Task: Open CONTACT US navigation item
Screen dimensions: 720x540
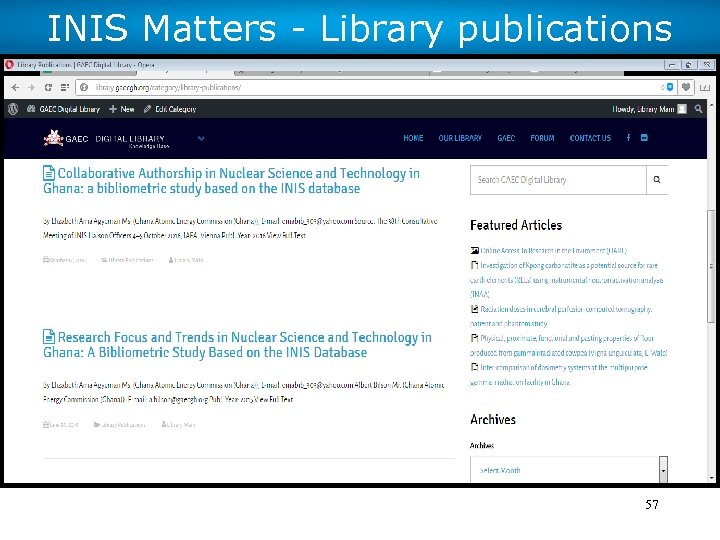Action: (x=590, y=138)
